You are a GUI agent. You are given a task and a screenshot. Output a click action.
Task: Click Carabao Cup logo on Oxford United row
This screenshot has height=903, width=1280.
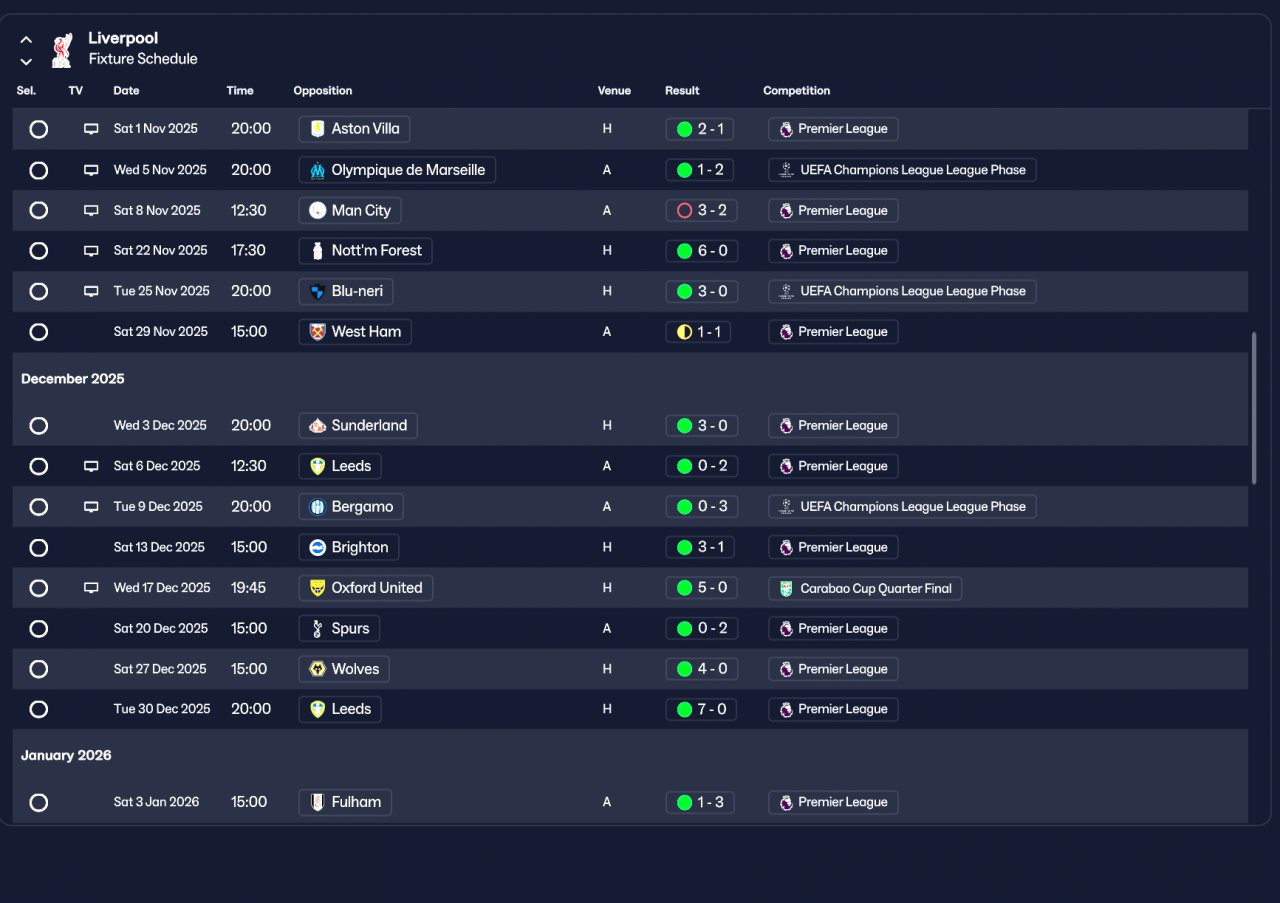pos(786,589)
